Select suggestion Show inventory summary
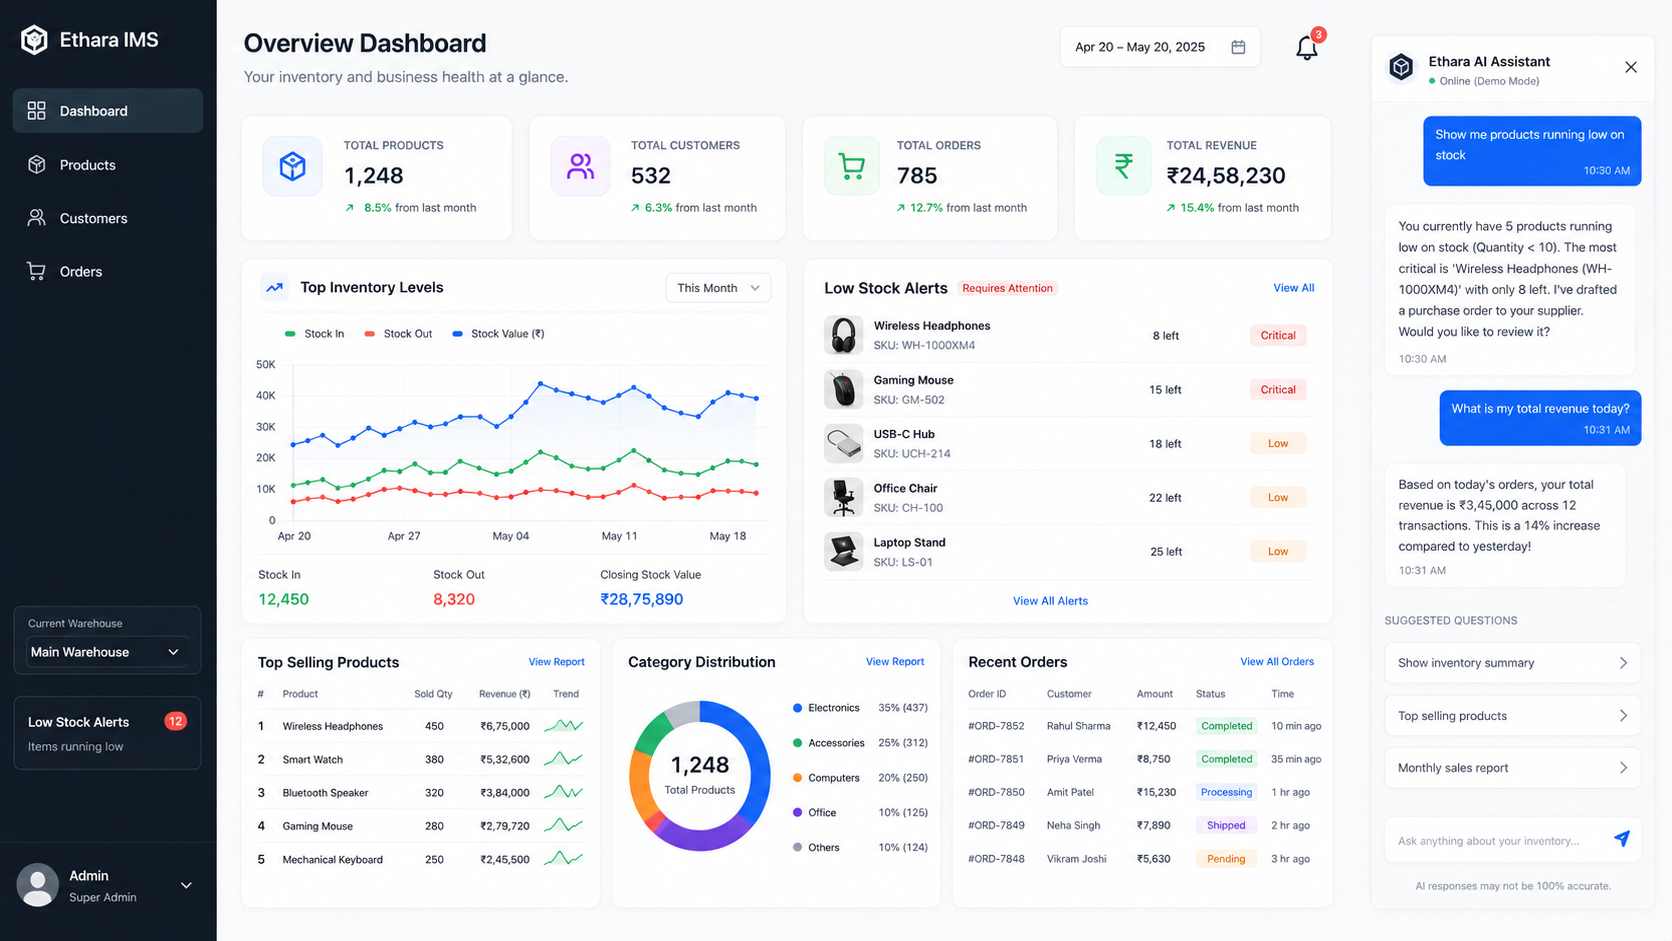The width and height of the screenshot is (1672, 941). click(1512, 663)
